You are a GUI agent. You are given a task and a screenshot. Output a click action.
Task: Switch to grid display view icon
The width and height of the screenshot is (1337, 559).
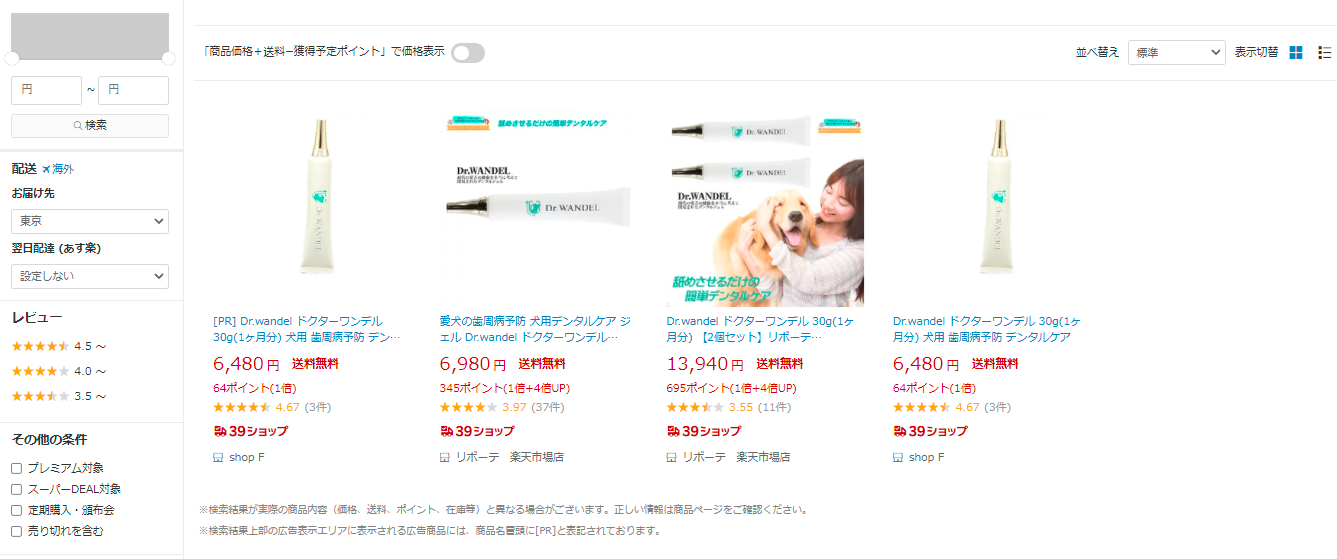coord(1296,53)
